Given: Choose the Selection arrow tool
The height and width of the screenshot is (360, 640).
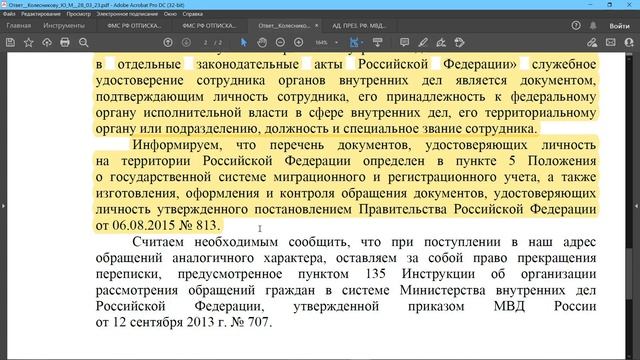Looking at the screenshot, I should coord(244,42).
